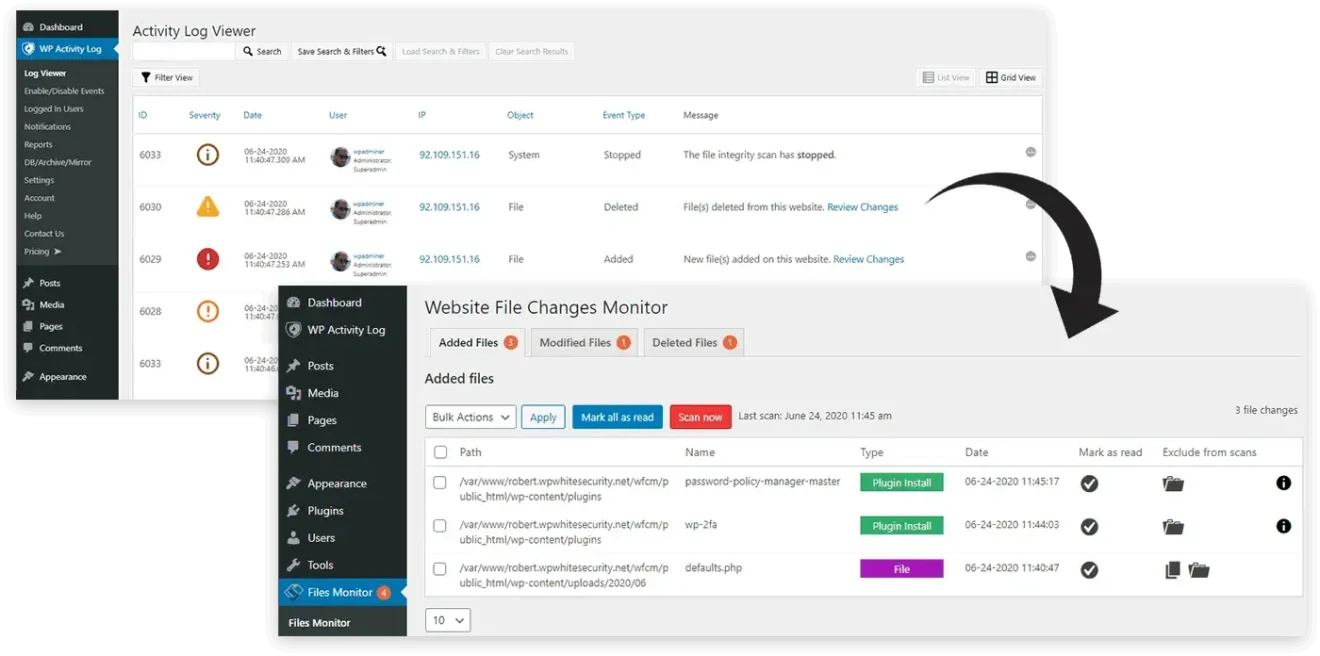The height and width of the screenshot is (656, 1320).
Task: Click Save Search & Filters button
Action: (341, 51)
